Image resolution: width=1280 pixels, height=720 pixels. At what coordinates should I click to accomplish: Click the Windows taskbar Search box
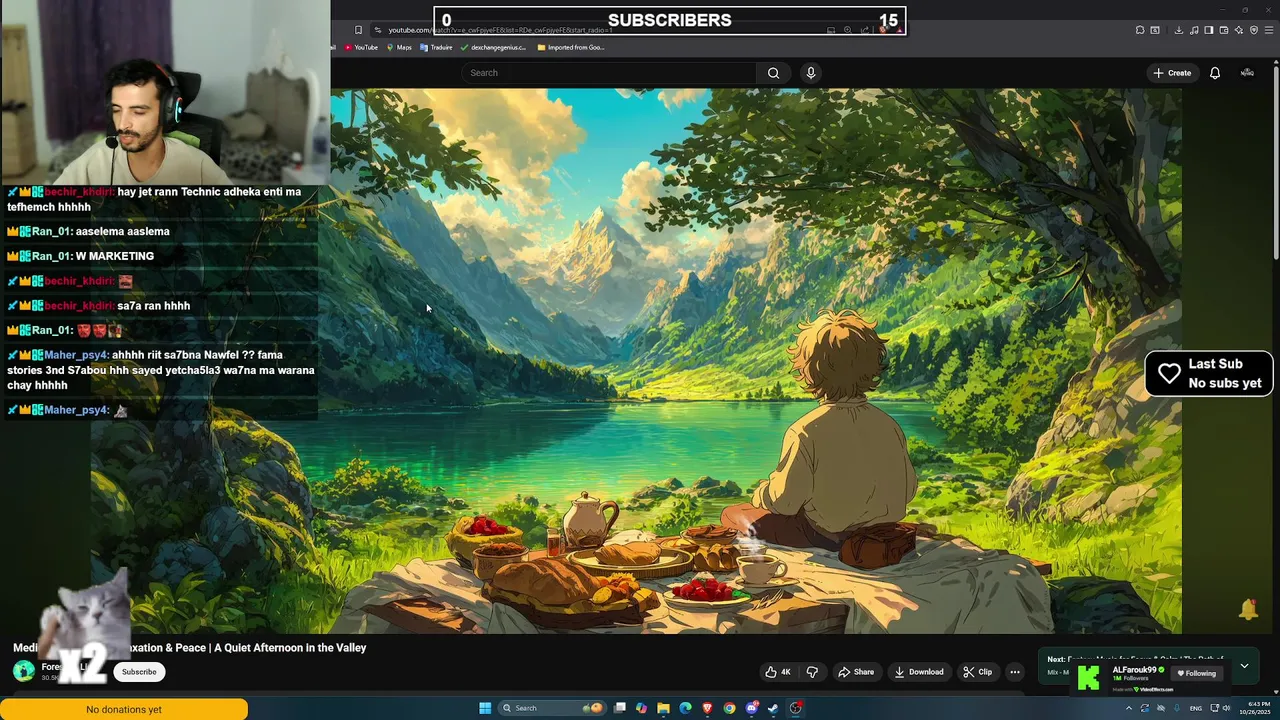pos(553,708)
